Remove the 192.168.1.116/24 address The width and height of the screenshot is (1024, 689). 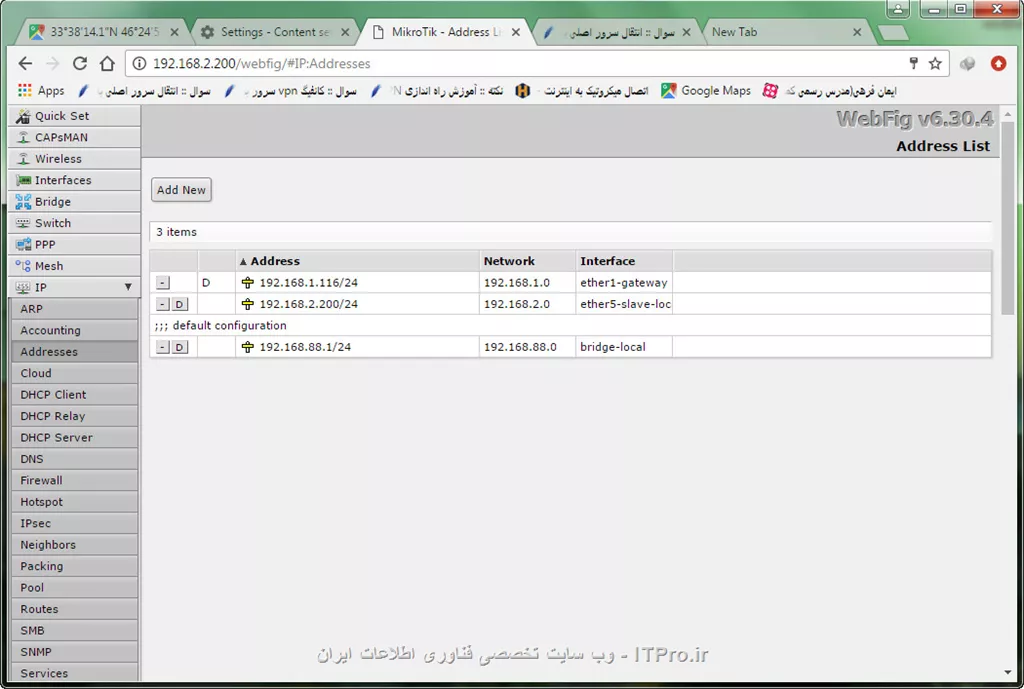(163, 283)
